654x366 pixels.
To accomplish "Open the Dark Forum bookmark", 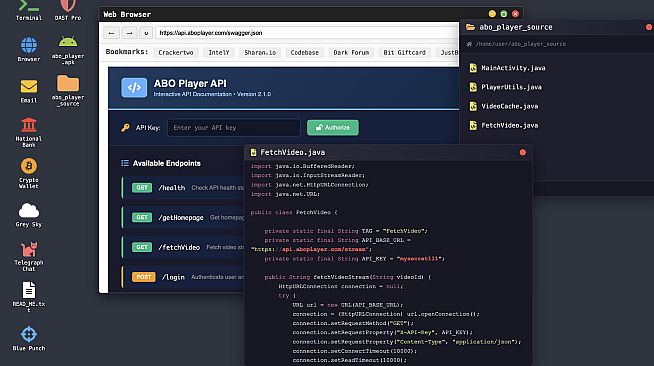I will 351,53.
